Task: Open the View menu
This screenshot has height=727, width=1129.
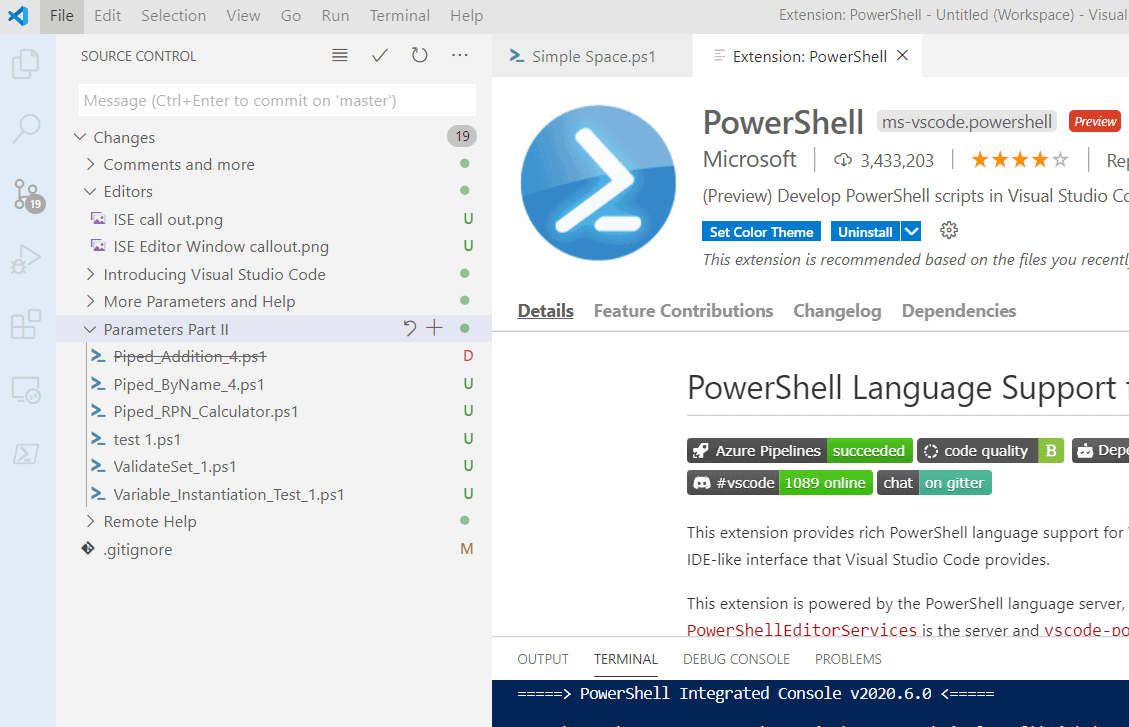Action: pyautogui.click(x=243, y=15)
